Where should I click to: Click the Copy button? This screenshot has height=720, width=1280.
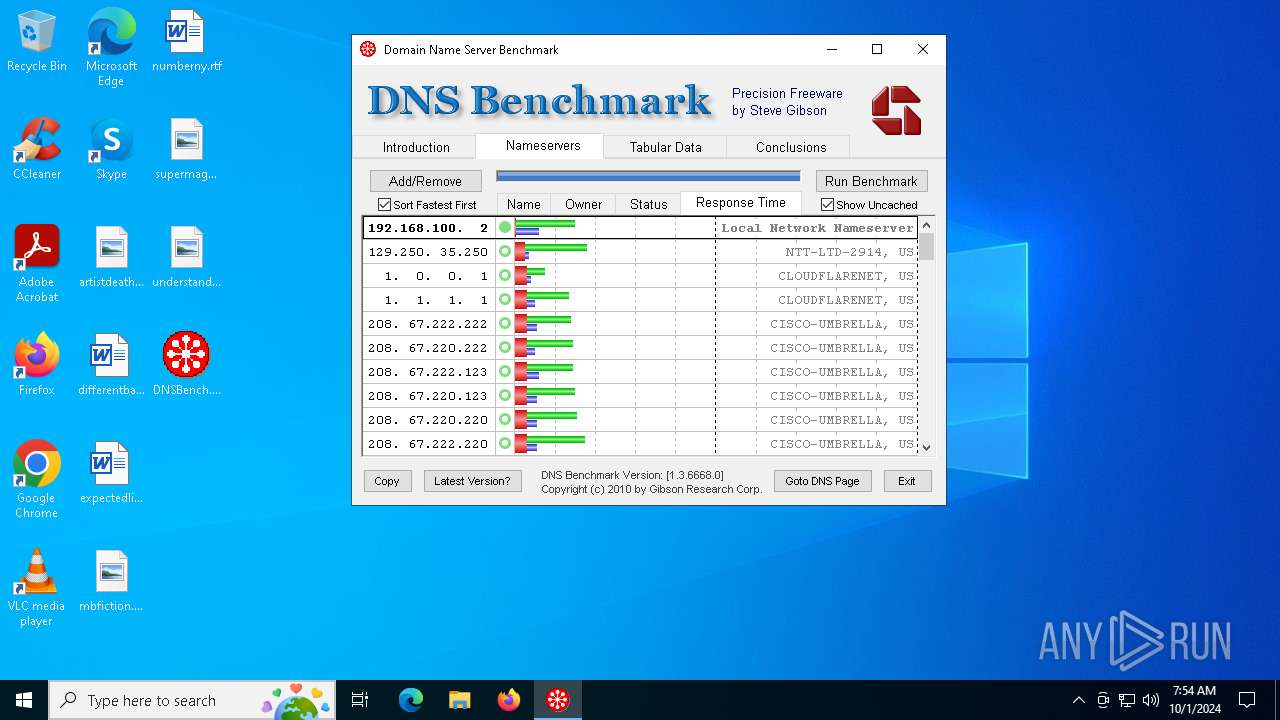click(387, 481)
